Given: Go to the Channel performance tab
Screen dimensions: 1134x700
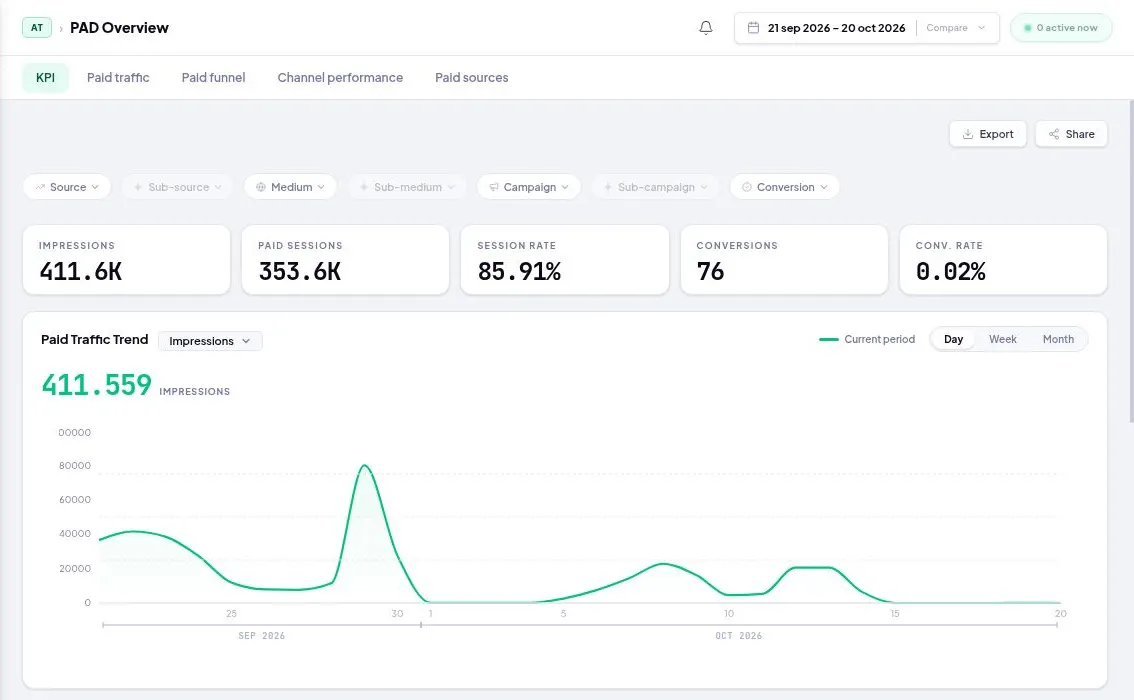Looking at the screenshot, I should pyautogui.click(x=340, y=77).
